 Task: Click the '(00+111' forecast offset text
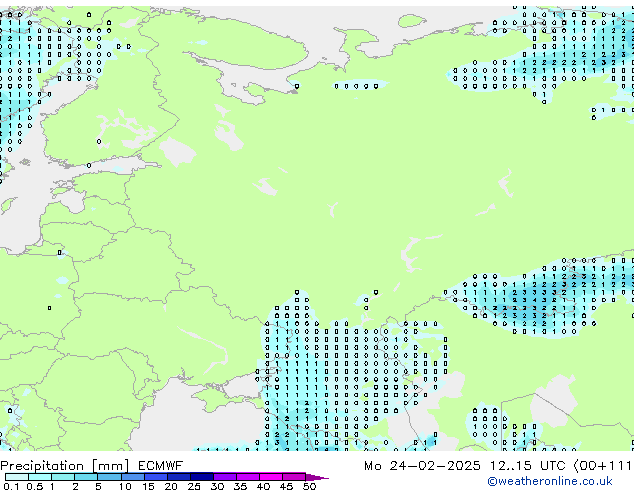(603, 466)
